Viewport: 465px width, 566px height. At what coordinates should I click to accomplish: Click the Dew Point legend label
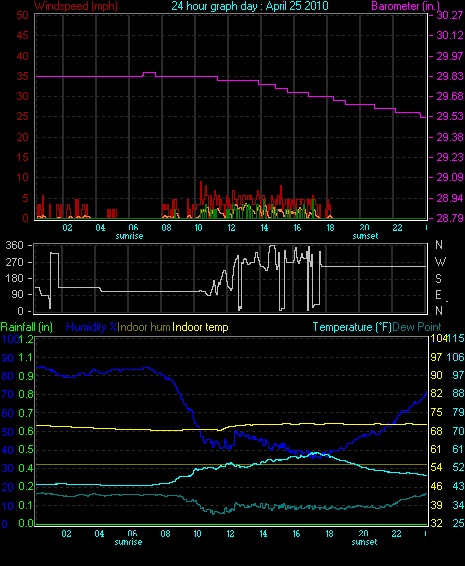(417, 327)
